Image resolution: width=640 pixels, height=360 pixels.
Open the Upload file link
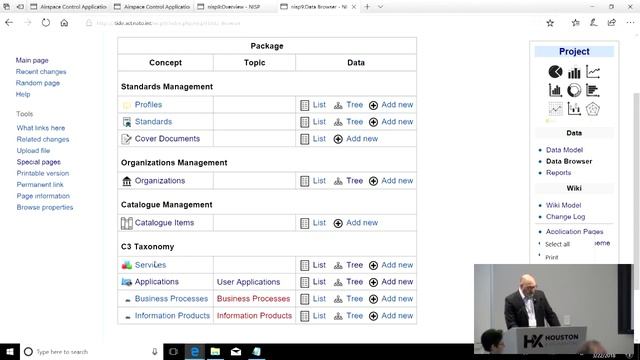tap(33, 151)
